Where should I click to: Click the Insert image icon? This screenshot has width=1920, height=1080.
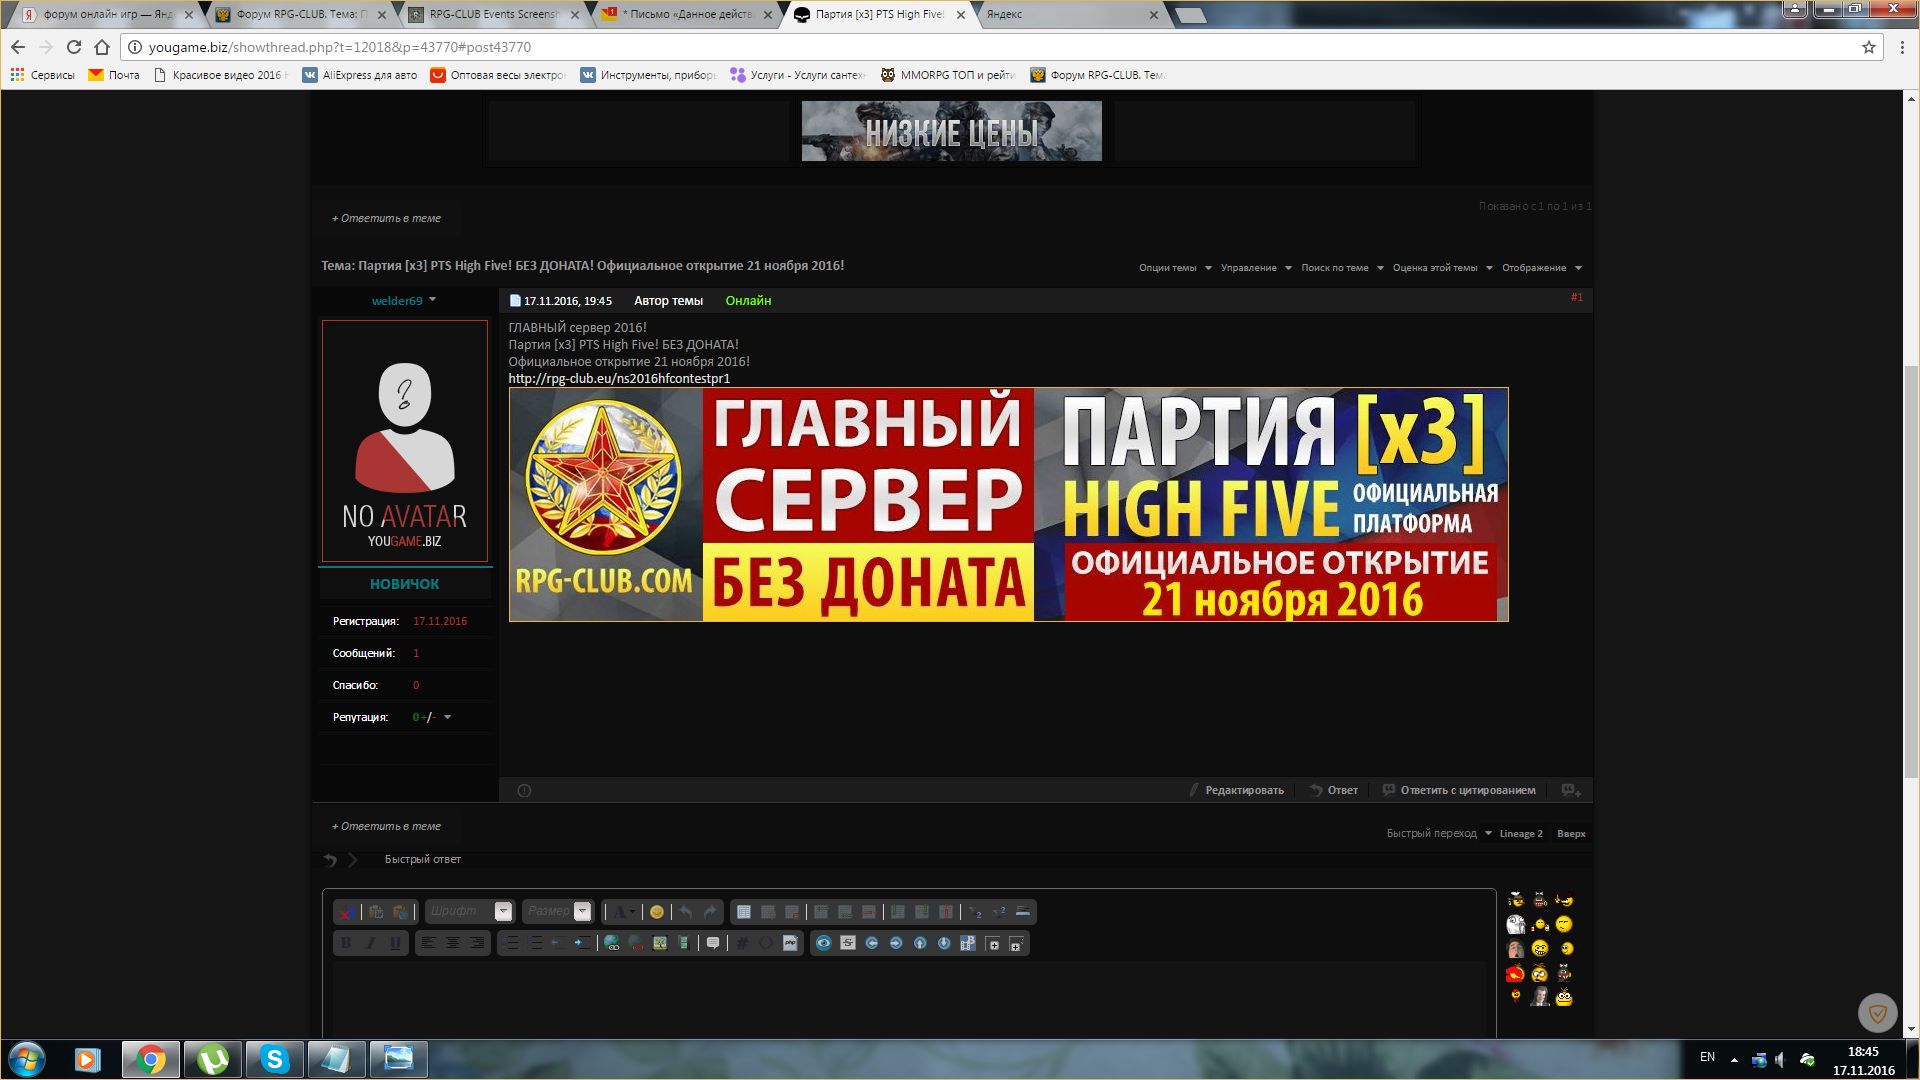pyautogui.click(x=660, y=943)
